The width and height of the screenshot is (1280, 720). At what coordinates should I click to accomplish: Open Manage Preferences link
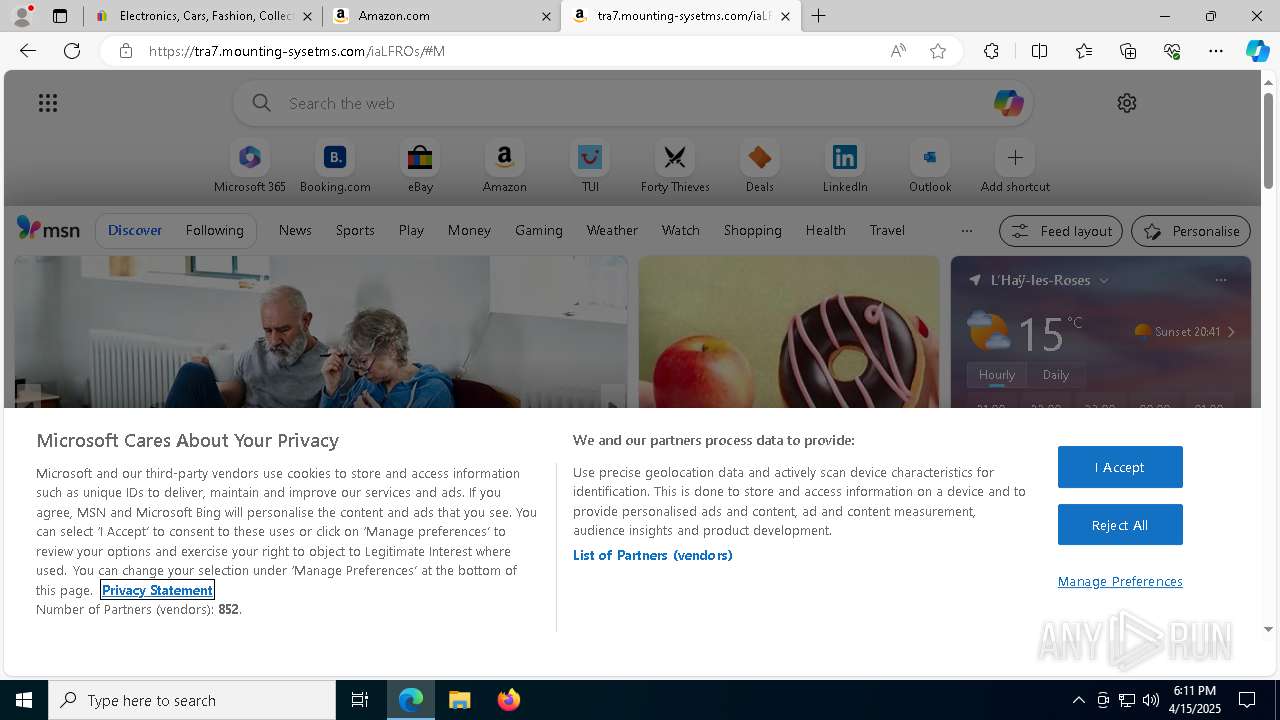(1120, 581)
